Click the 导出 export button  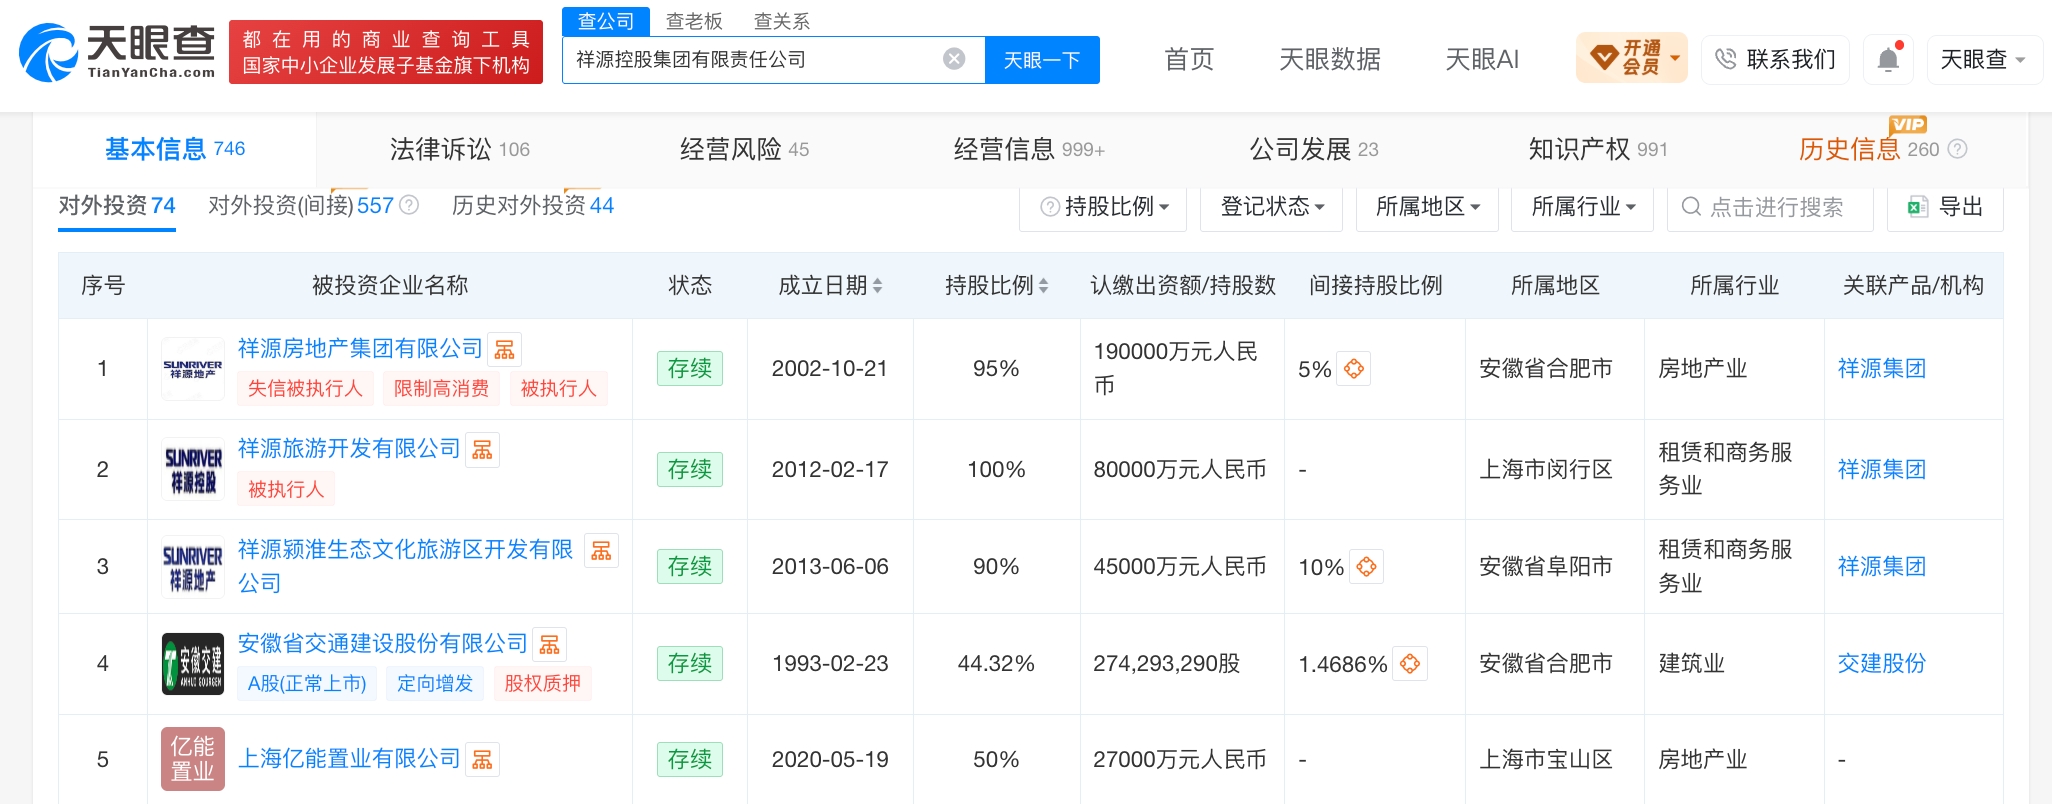tap(1945, 207)
